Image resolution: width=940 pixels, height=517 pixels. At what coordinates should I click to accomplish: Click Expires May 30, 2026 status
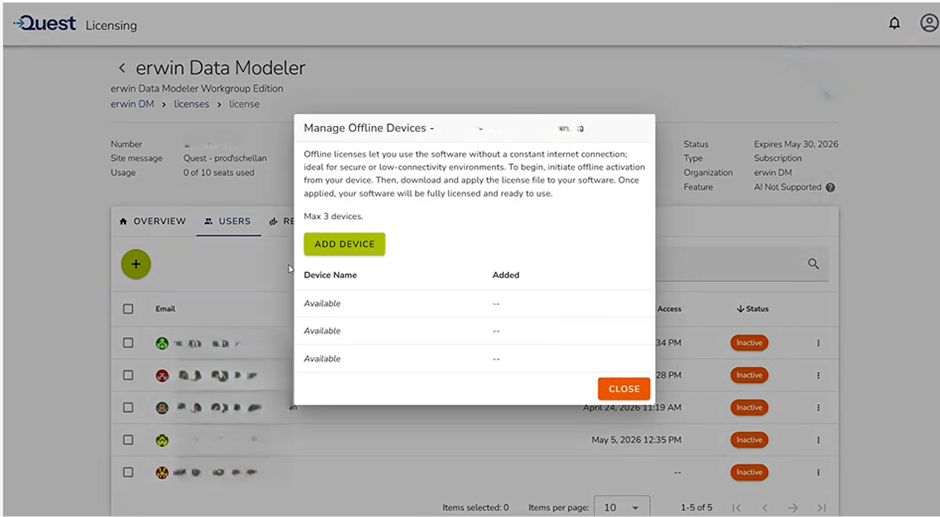pyautogui.click(x=796, y=144)
